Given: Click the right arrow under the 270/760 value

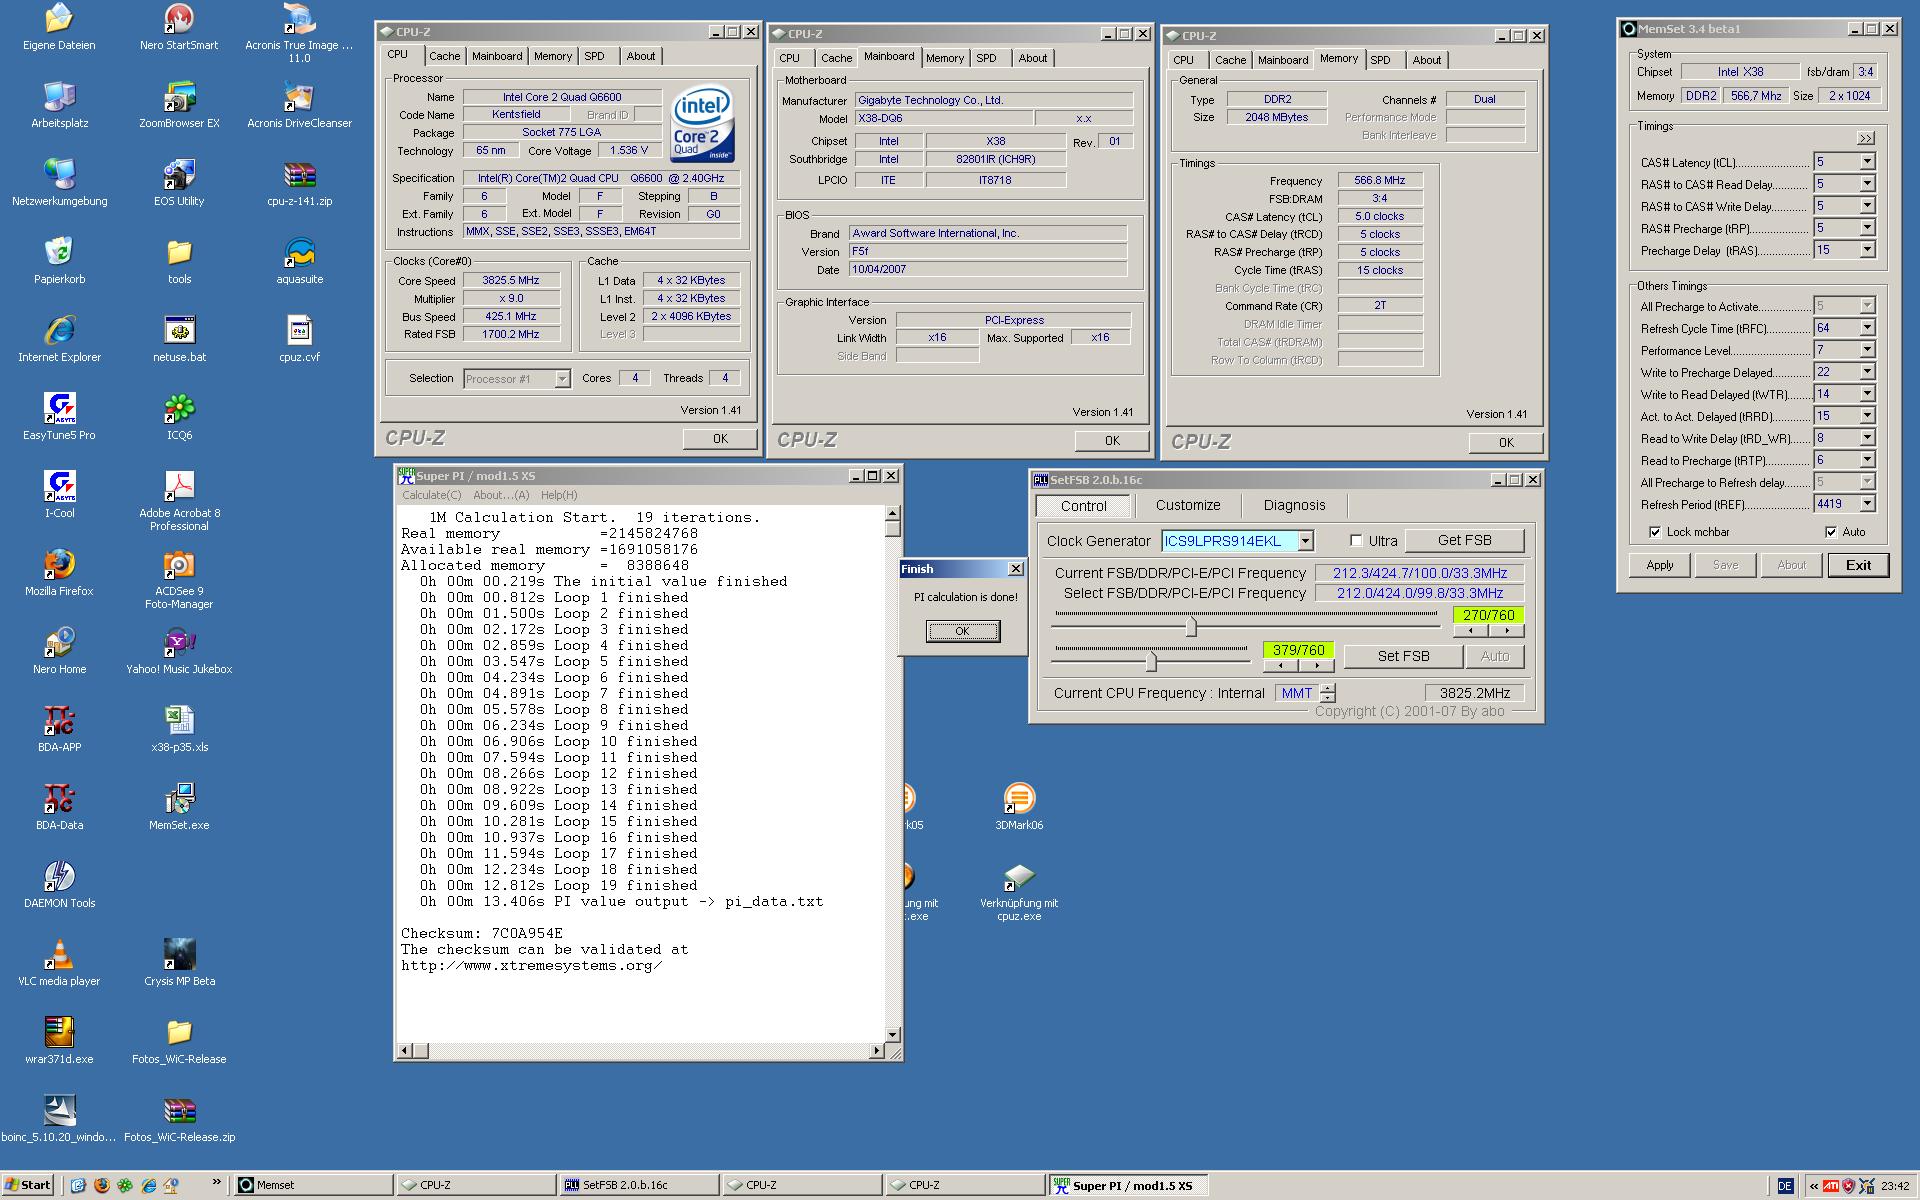Looking at the screenshot, I should [1507, 631].
